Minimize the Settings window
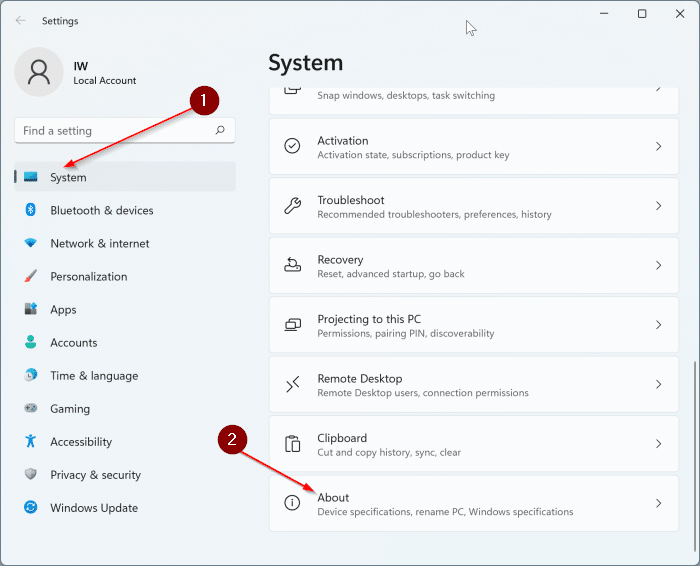 (x=604, y=14)
